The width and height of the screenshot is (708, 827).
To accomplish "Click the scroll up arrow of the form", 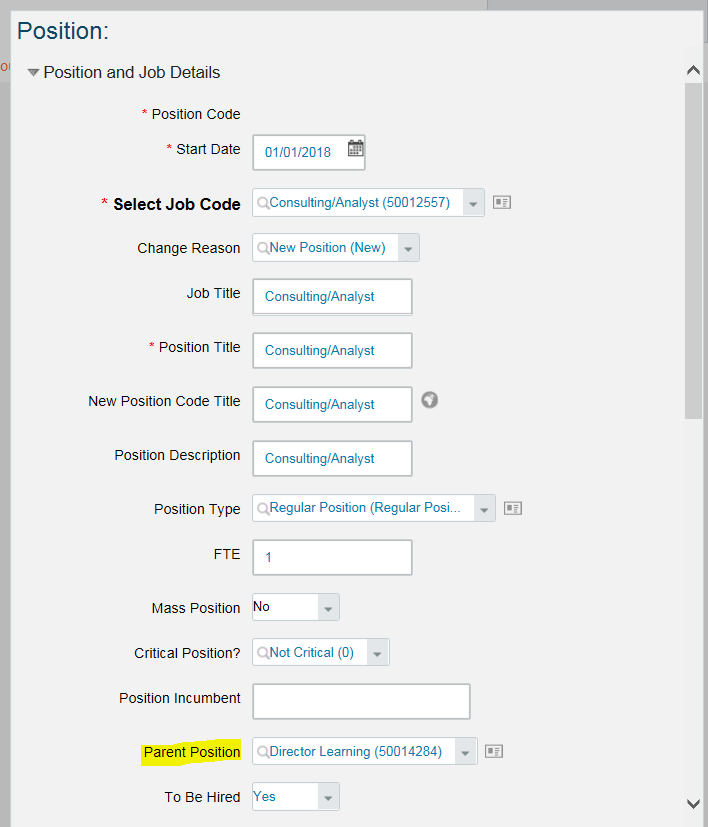I will click(693, 70).
